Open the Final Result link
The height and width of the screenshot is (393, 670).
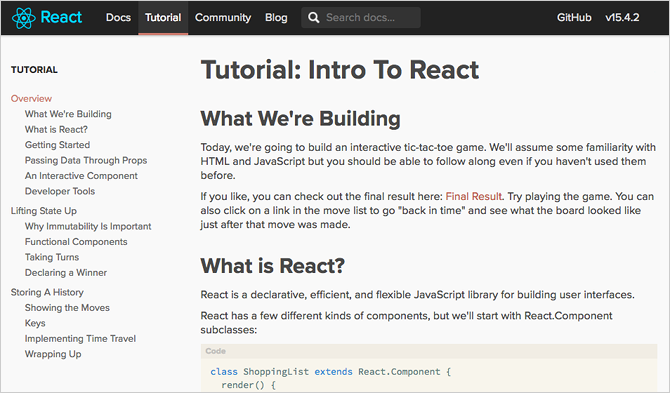(473, 196)
